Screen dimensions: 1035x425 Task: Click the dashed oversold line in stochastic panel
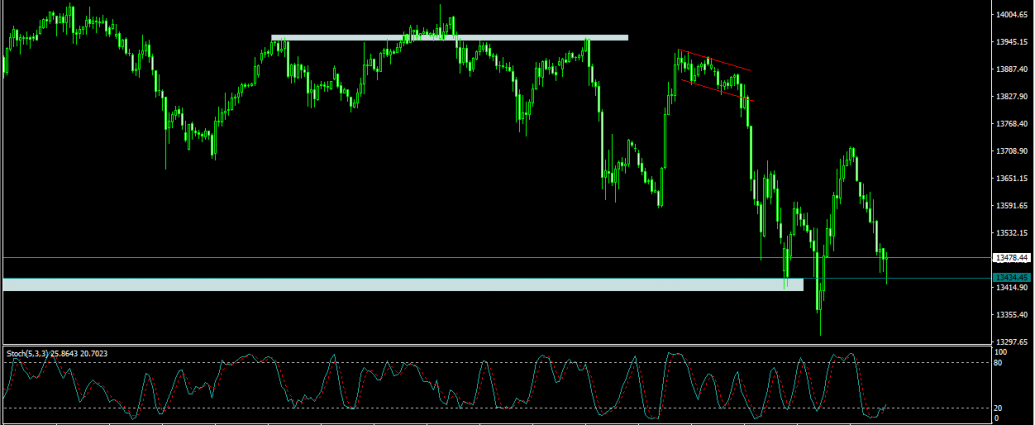click(x=495, y=408)
